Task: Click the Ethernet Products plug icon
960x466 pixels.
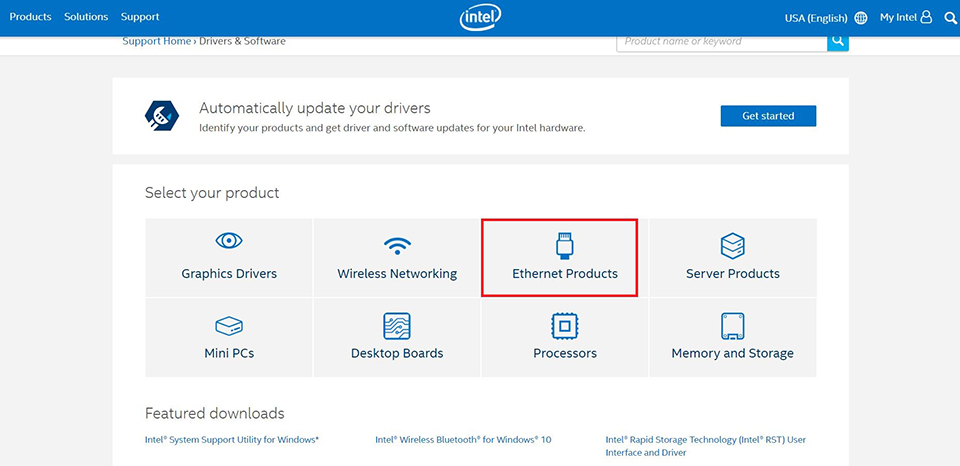Action: tap(564, 245)
